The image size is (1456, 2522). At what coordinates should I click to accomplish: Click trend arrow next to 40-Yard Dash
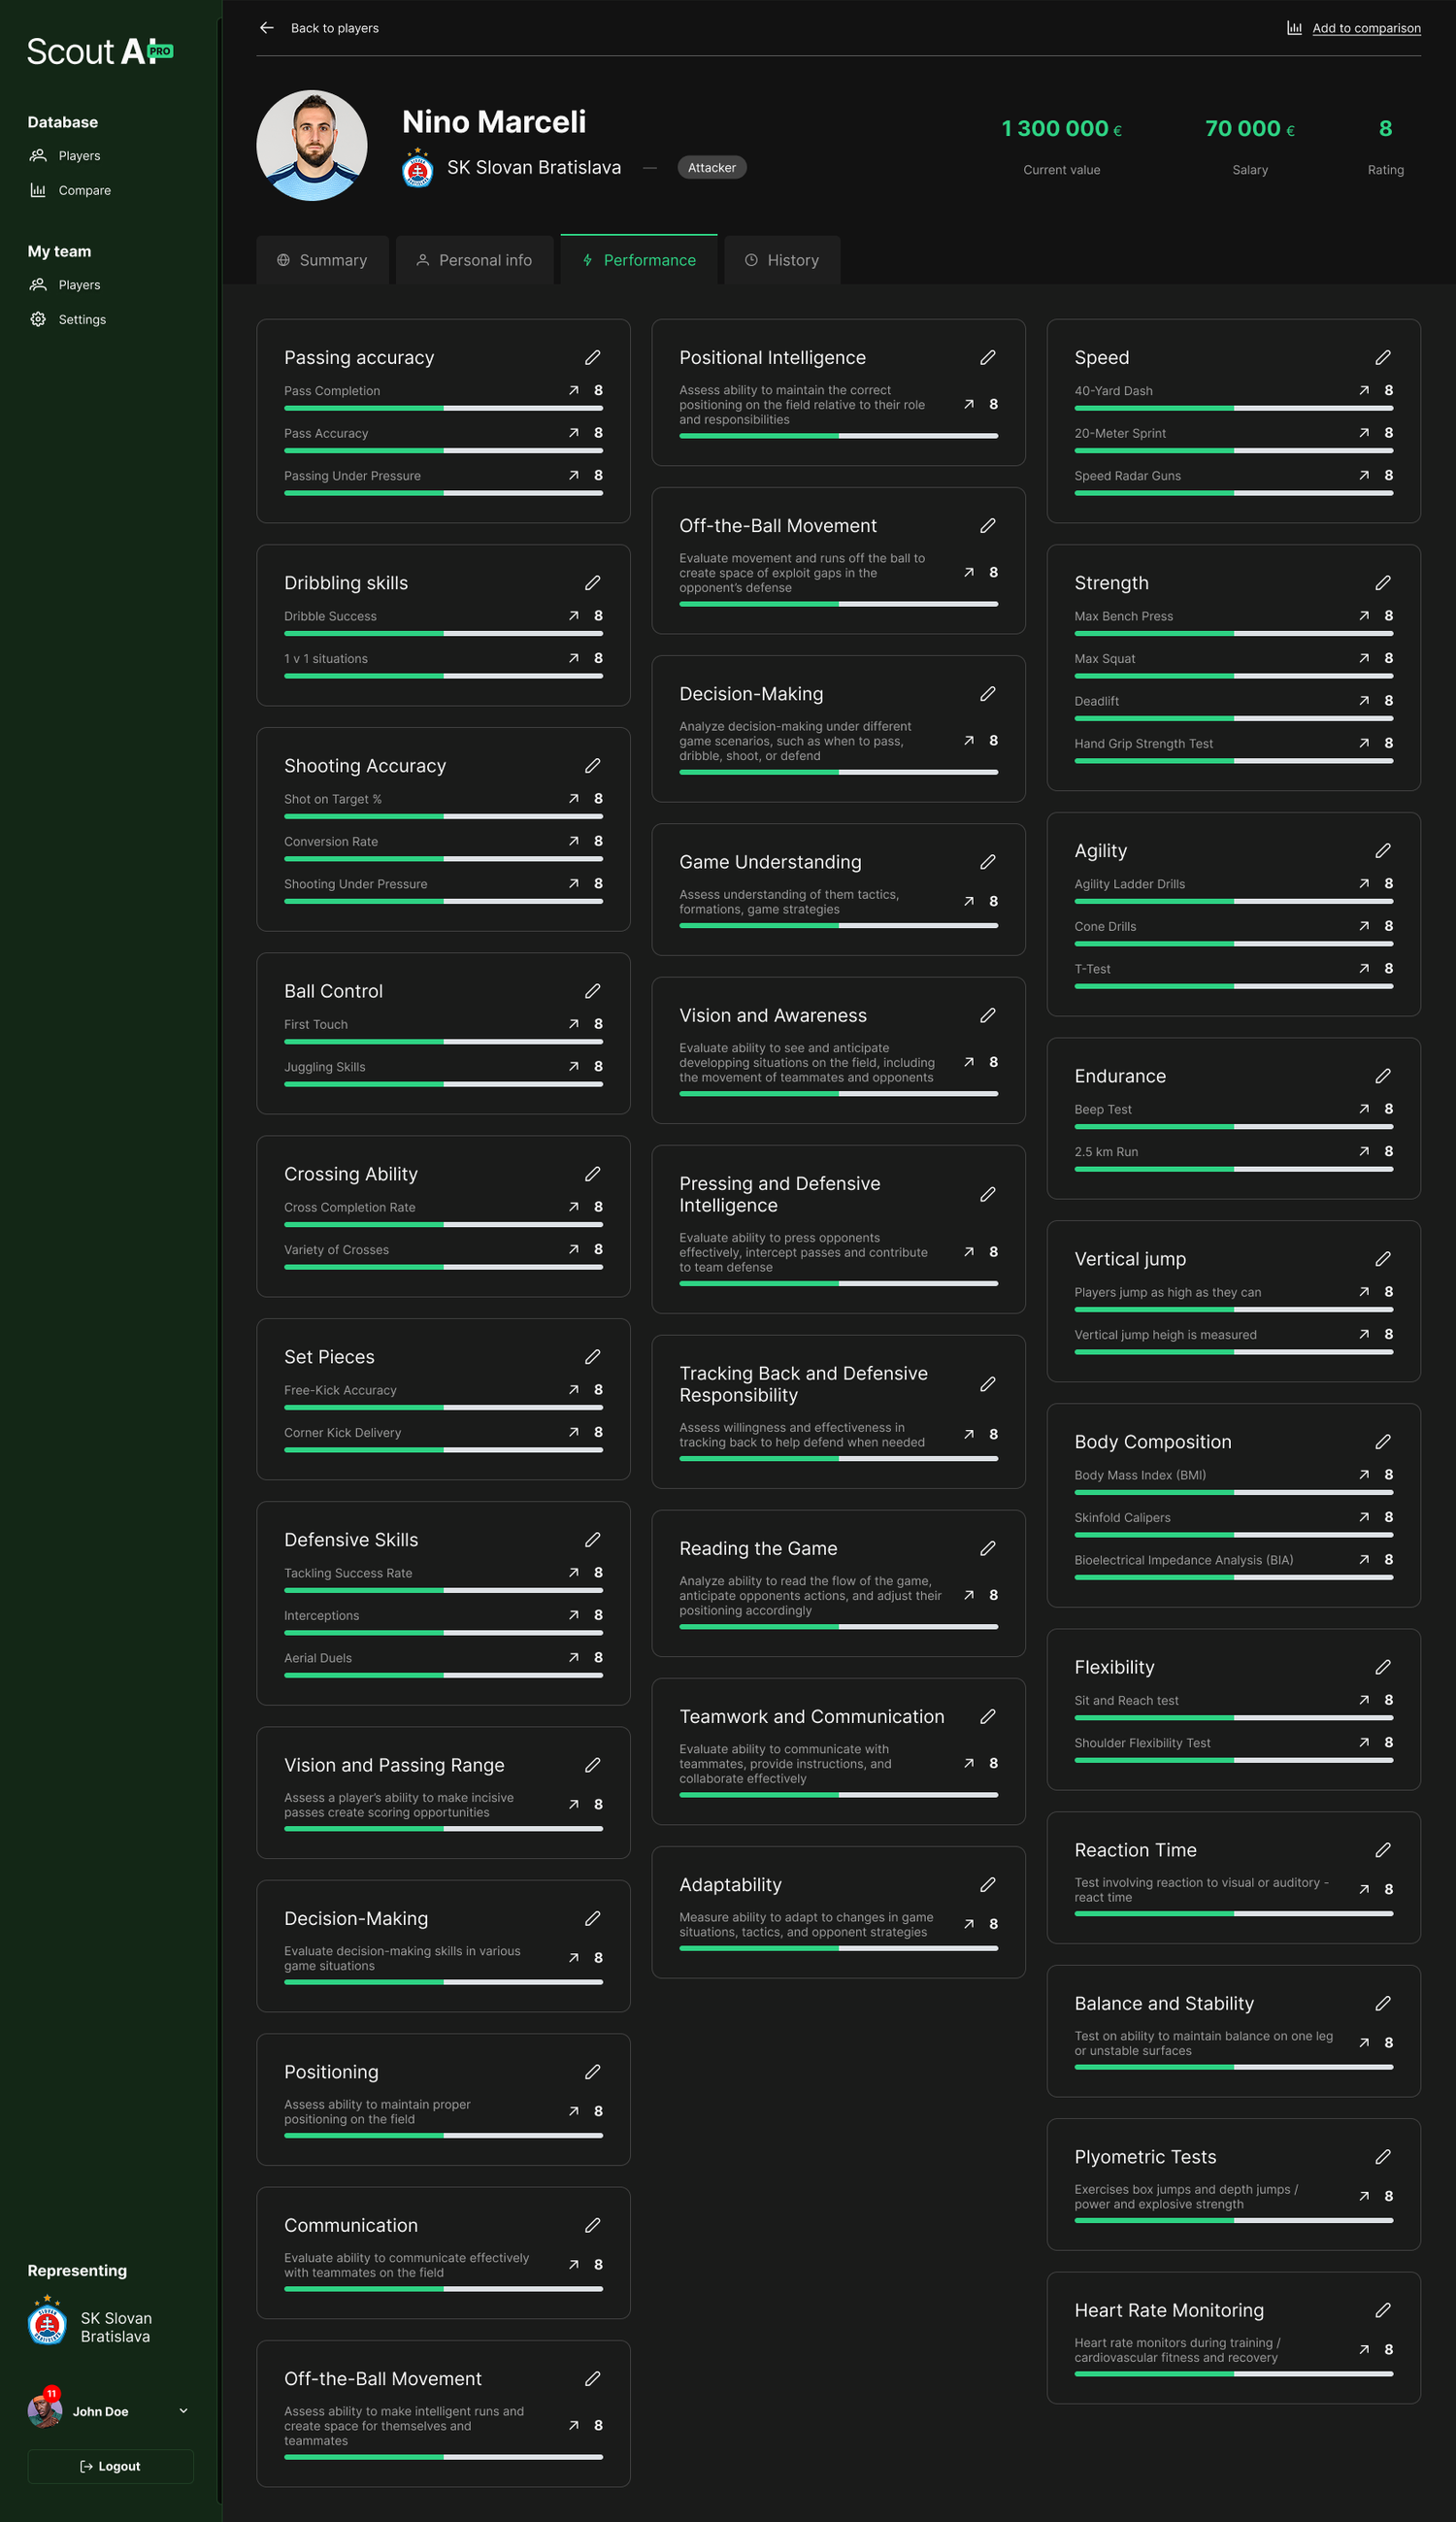1363,390
